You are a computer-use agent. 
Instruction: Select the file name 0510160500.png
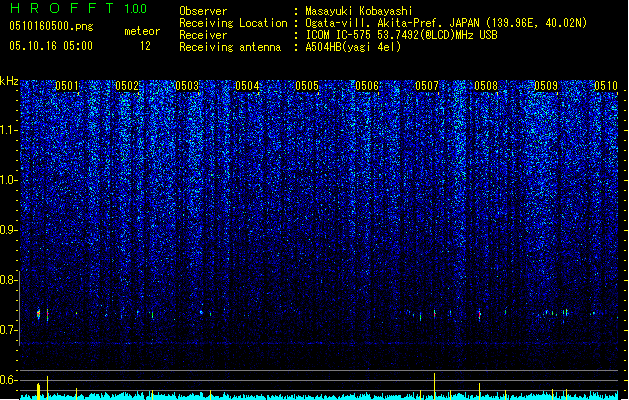[x=51, y=27]
